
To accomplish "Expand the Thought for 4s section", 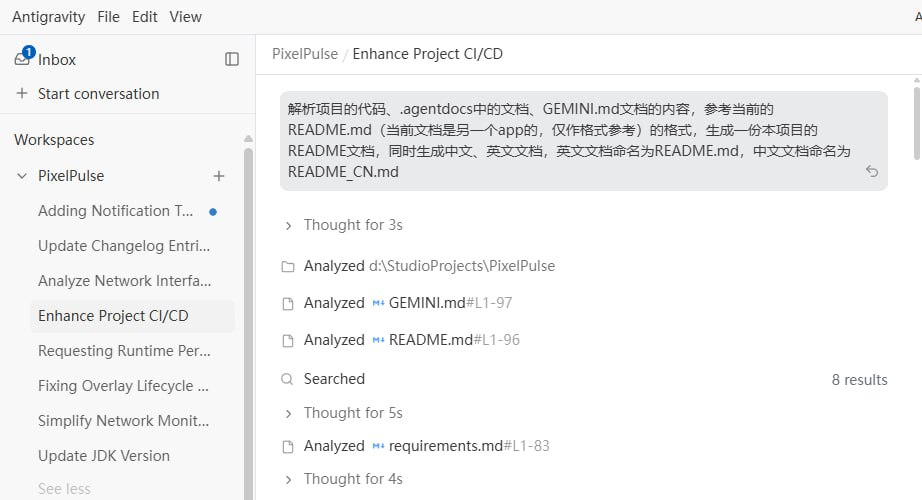I will coord(288,479).
